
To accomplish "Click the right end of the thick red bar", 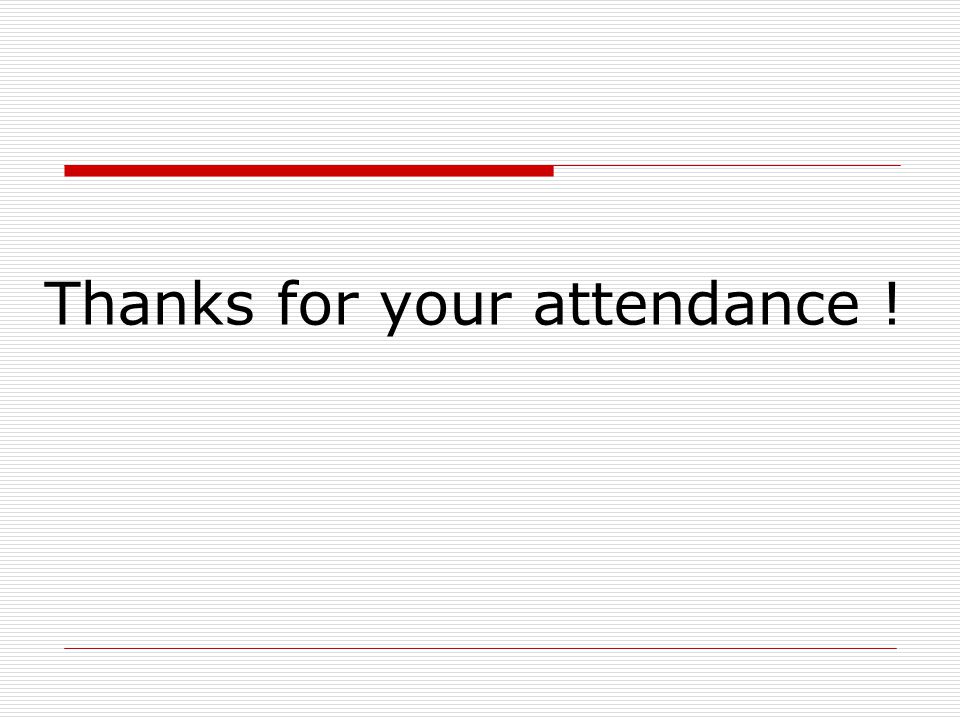I will coord(550,171).
